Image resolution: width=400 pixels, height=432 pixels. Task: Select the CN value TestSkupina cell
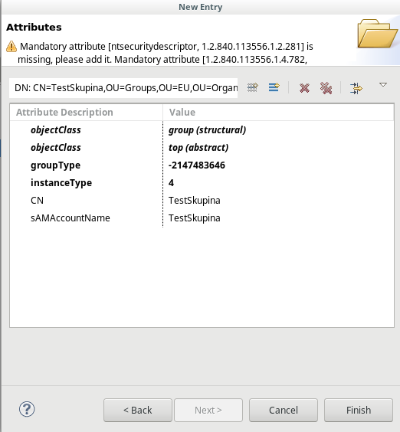pos(194,200)
